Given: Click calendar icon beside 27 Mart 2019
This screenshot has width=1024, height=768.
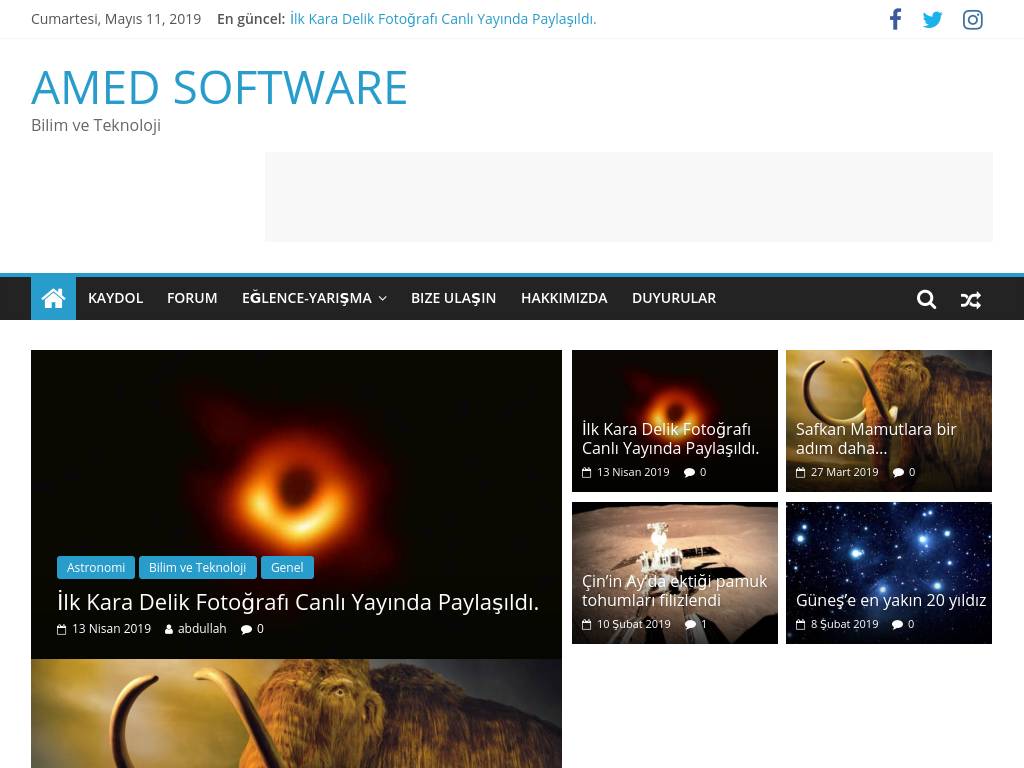Looking at the screenshot, I should [x=801, y=472].
